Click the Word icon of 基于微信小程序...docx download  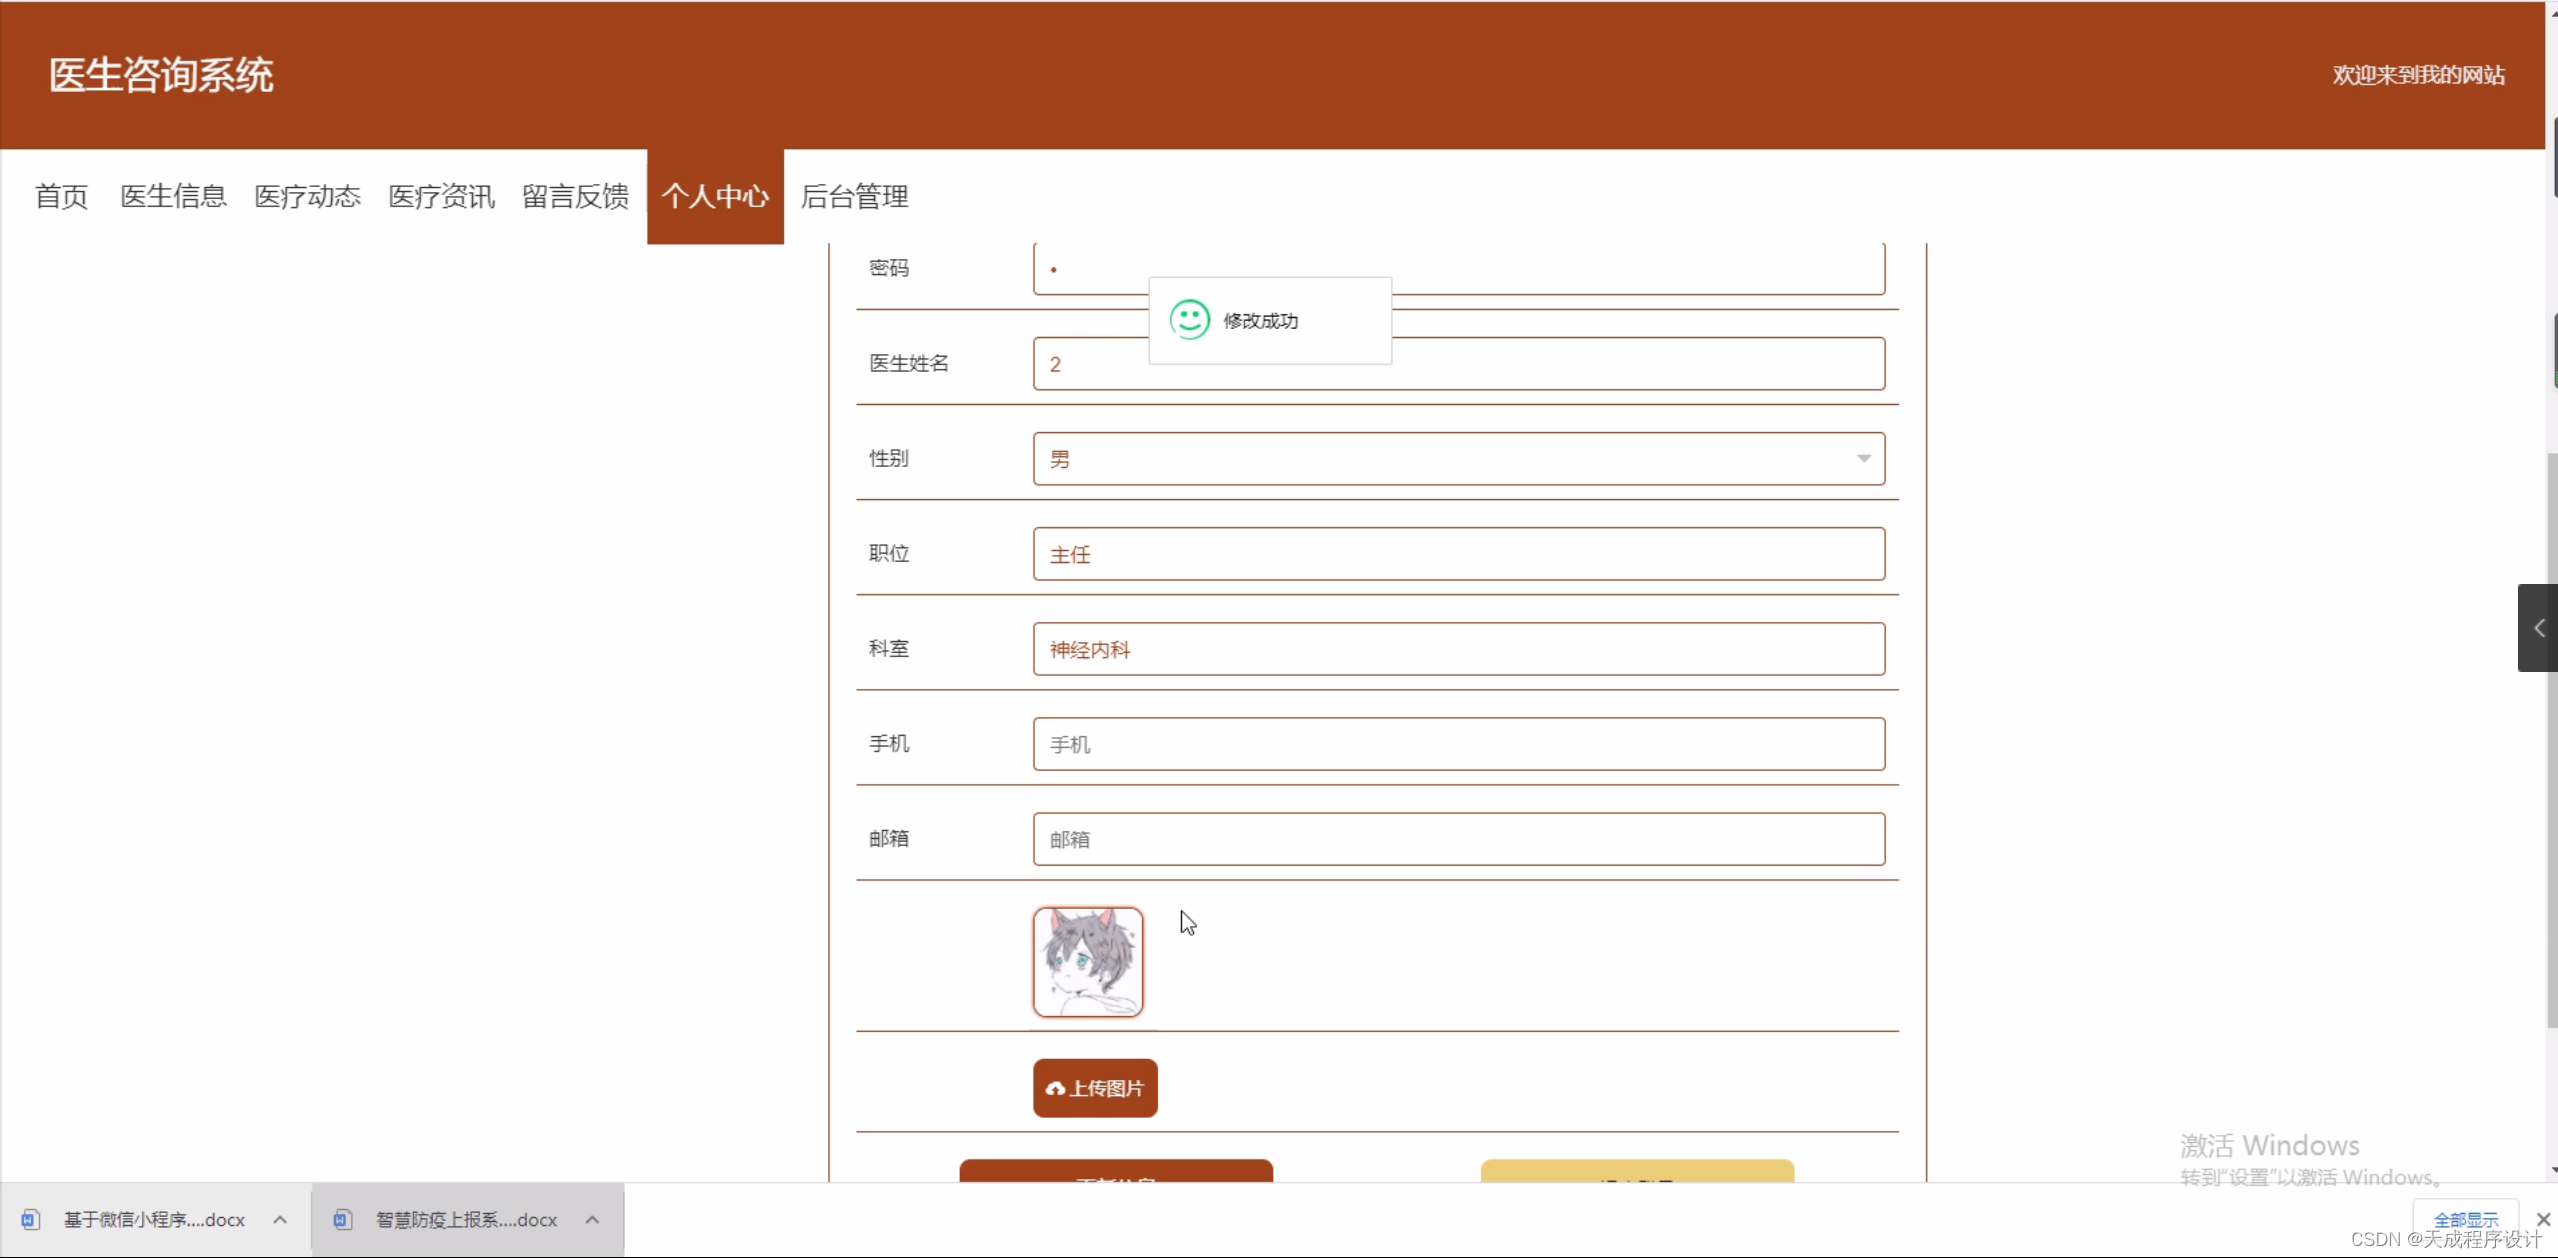pos(31,1219)
